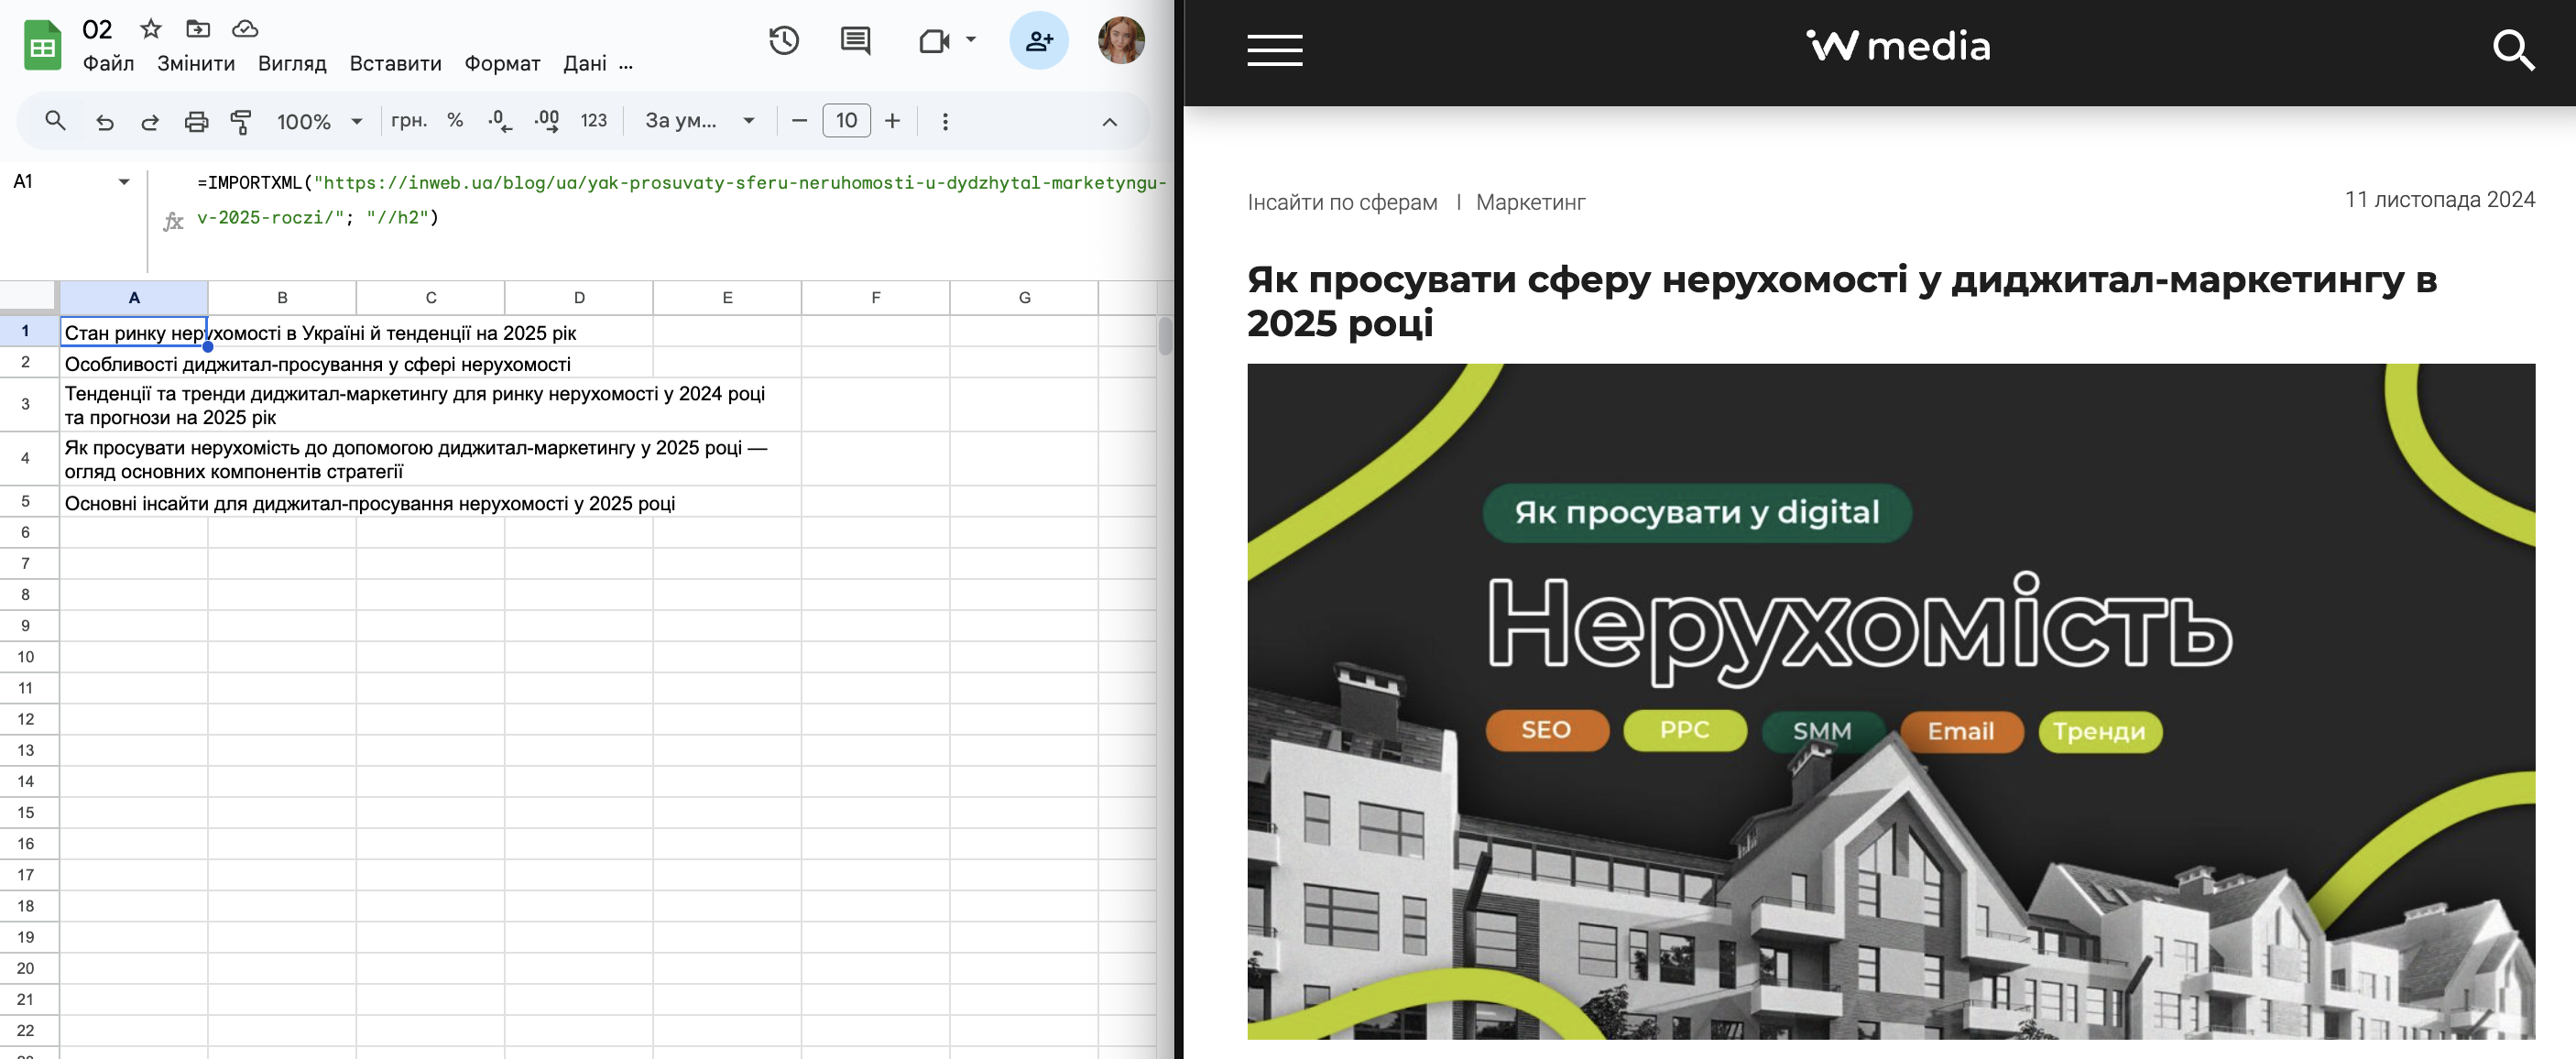
Task: Click the Маркетинг category link
Action: (x=1528, y=201)
